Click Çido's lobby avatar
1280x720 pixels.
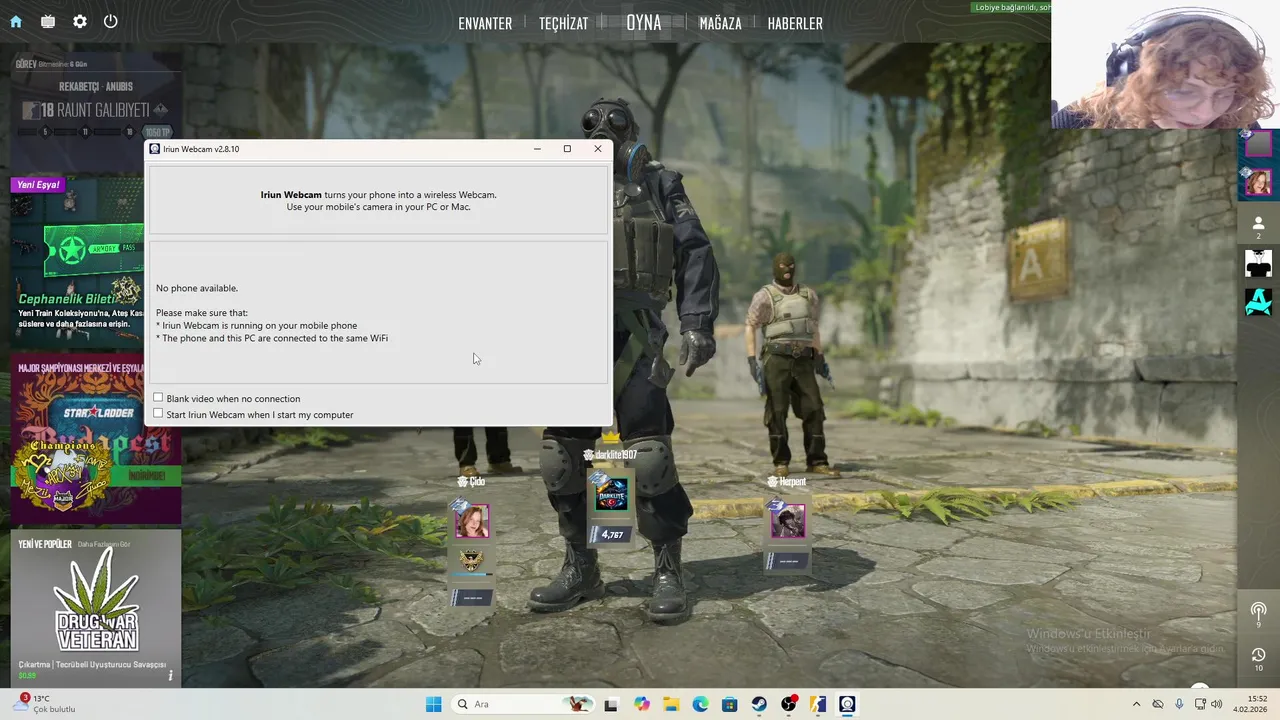pos(472,521)
